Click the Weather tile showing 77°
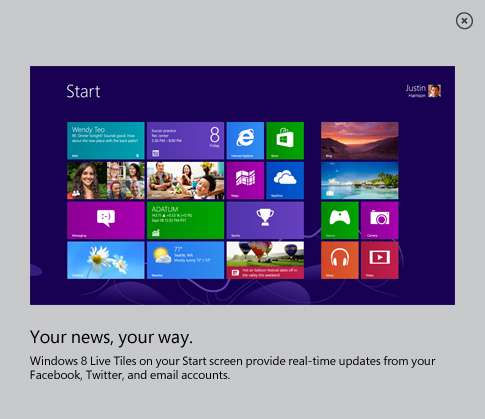This screenshot has width=485, height=419. (185, 260)
